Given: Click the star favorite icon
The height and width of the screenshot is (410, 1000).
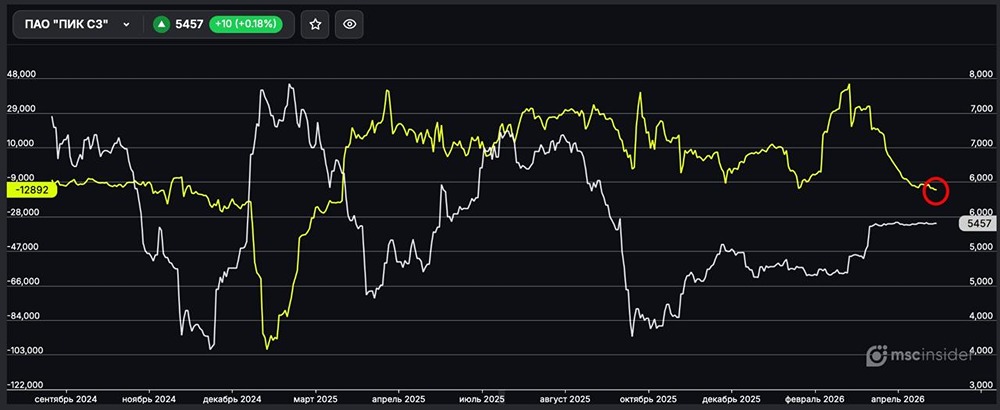Looking at the screenshot, I should click(x=315, y=24).
